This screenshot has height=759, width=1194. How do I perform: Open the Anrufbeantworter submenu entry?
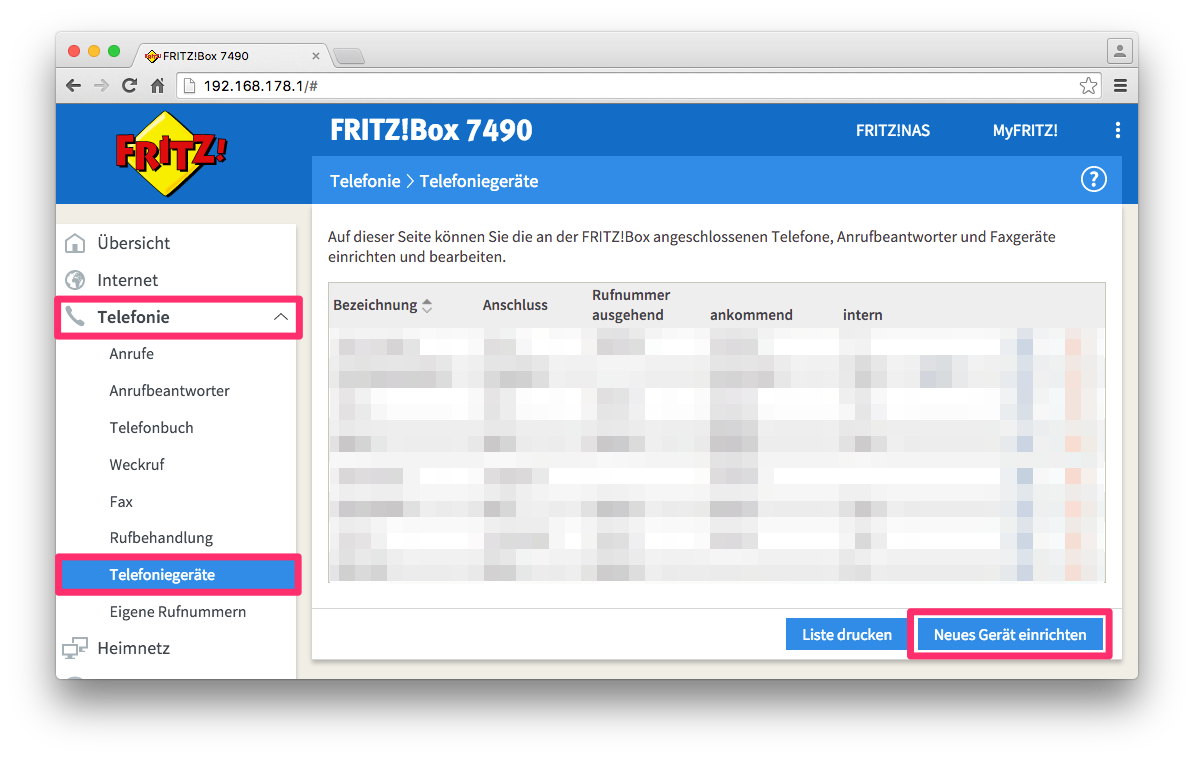[x=169, y=391]
